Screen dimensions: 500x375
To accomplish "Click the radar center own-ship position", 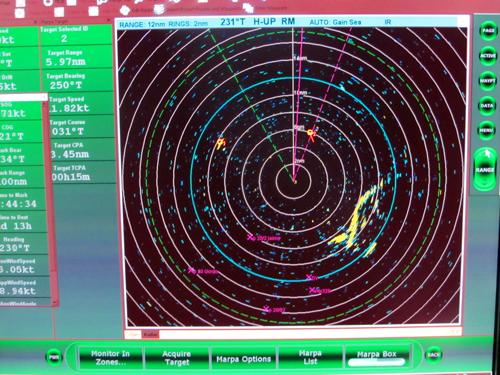I will coord(295,182).
